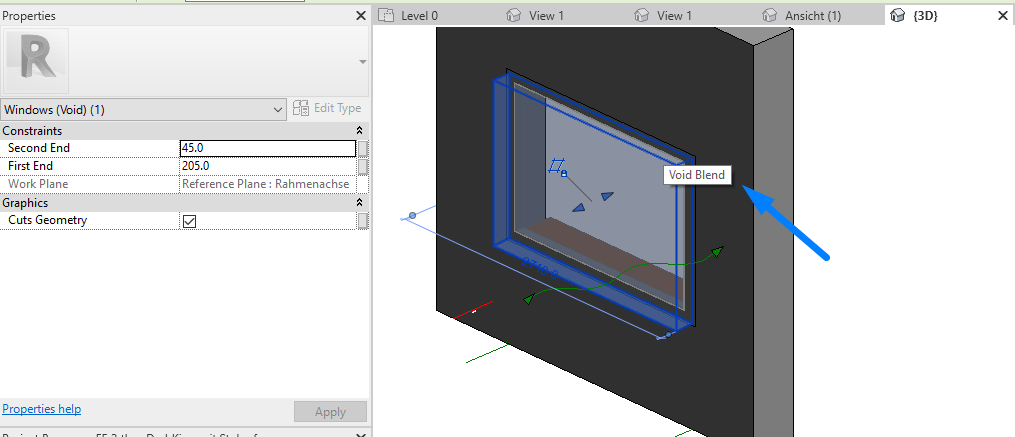Click the Revit family preview thumbnail

pos(36,62)
